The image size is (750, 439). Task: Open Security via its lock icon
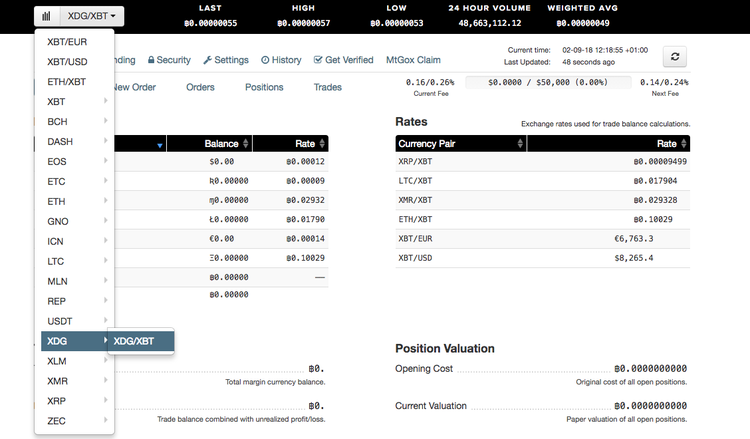[151, 60]
